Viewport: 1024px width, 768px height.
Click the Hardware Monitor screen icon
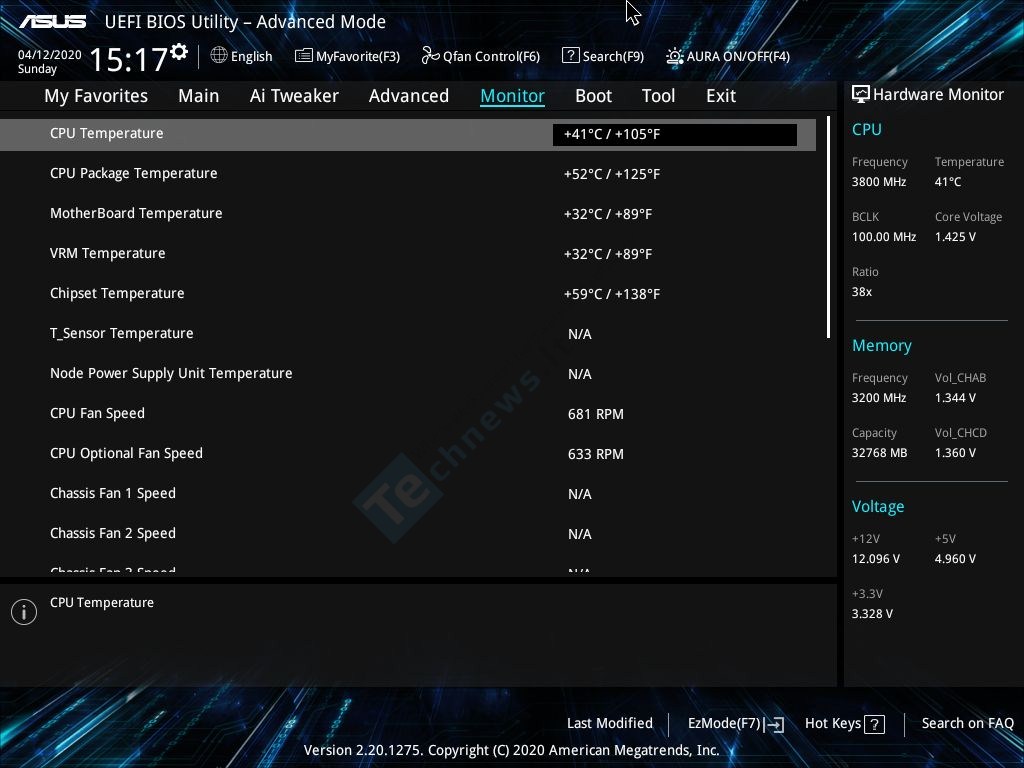pos(861,94)
